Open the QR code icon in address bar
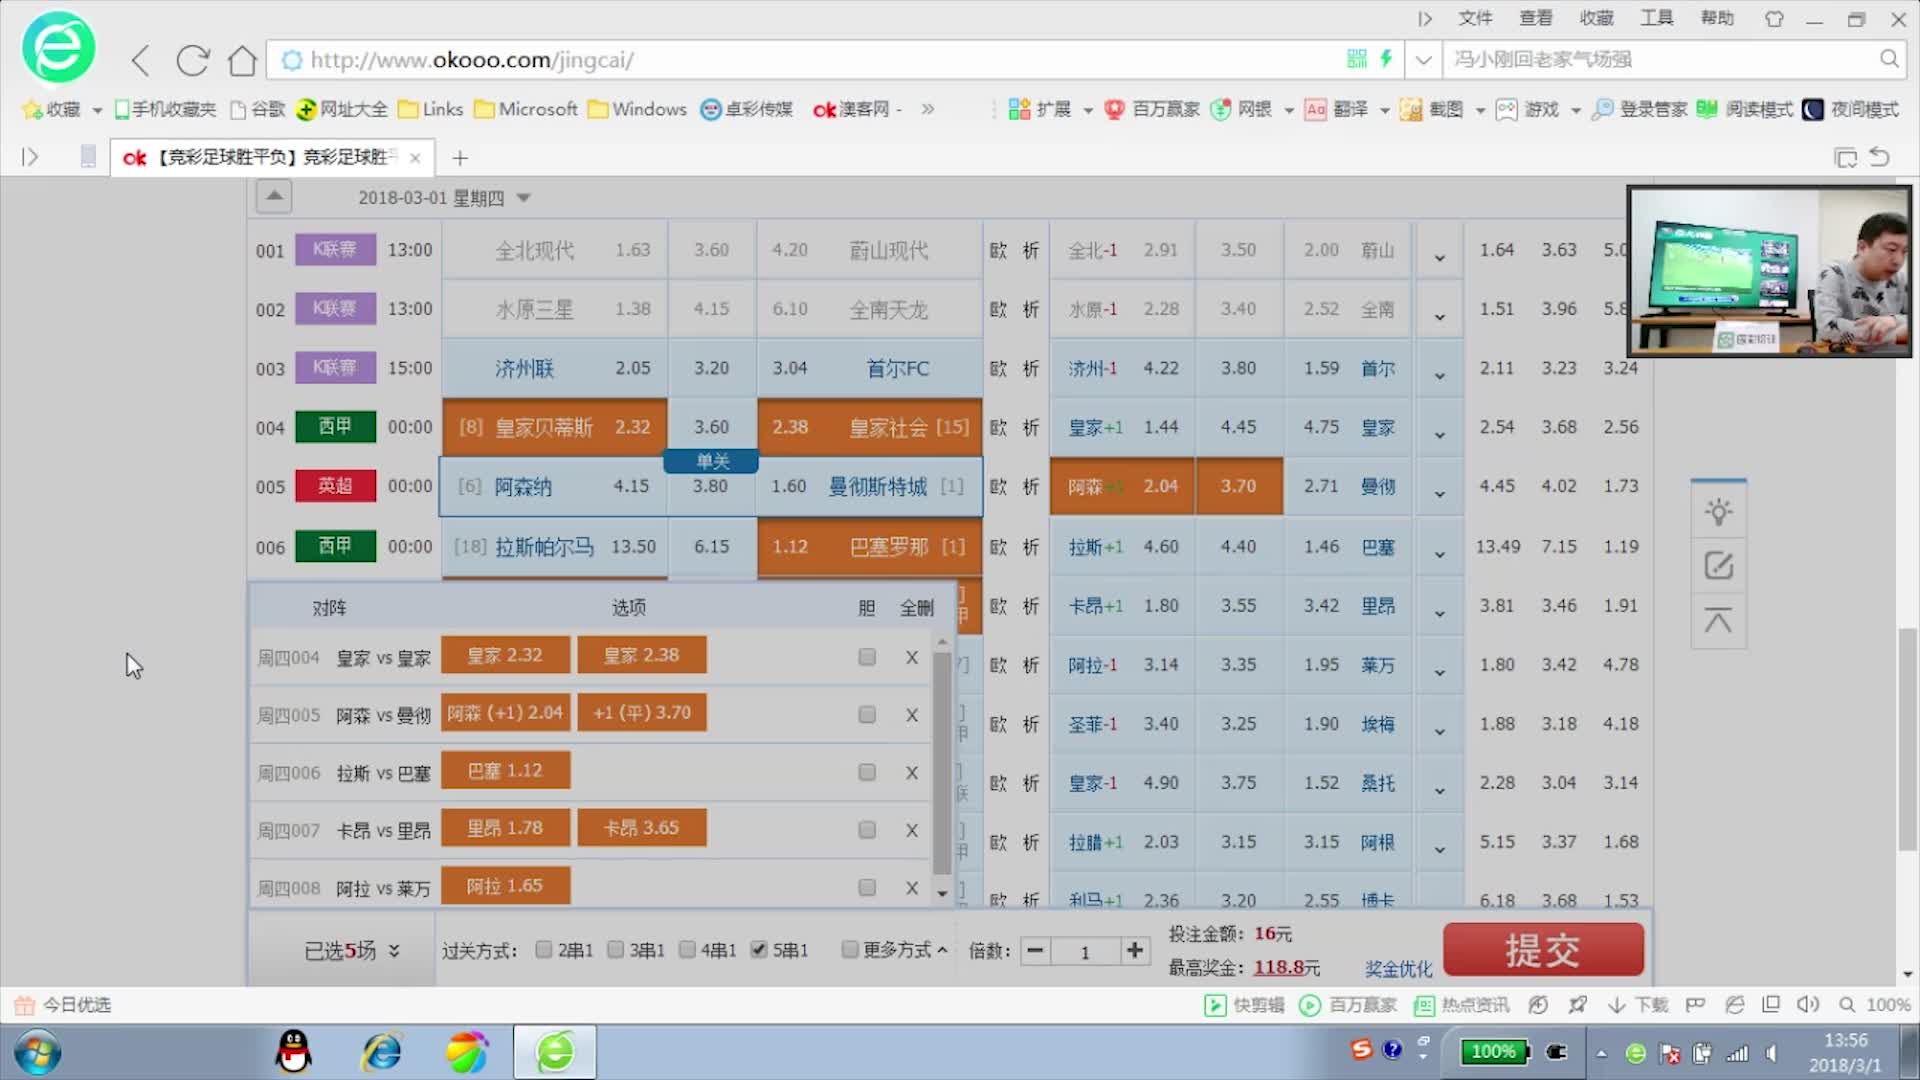This screenshot has height=1080, width=1920. (1356, 59)
